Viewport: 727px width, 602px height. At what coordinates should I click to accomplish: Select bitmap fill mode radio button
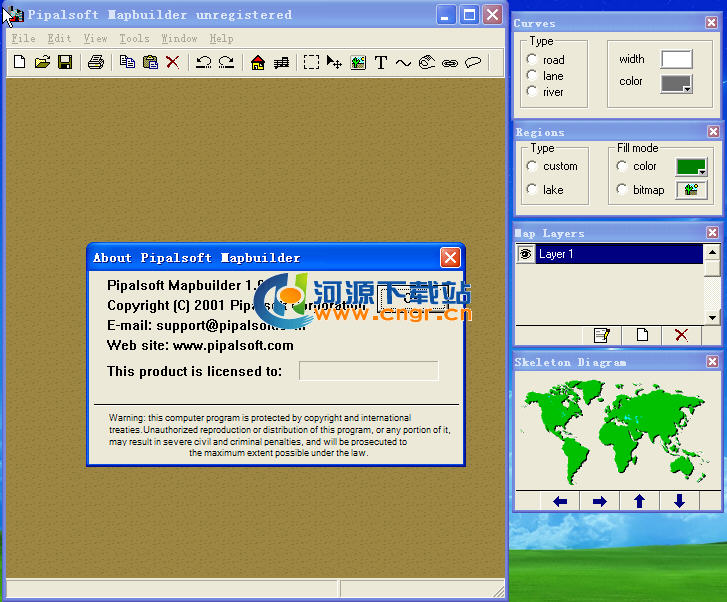click(622, 190)
